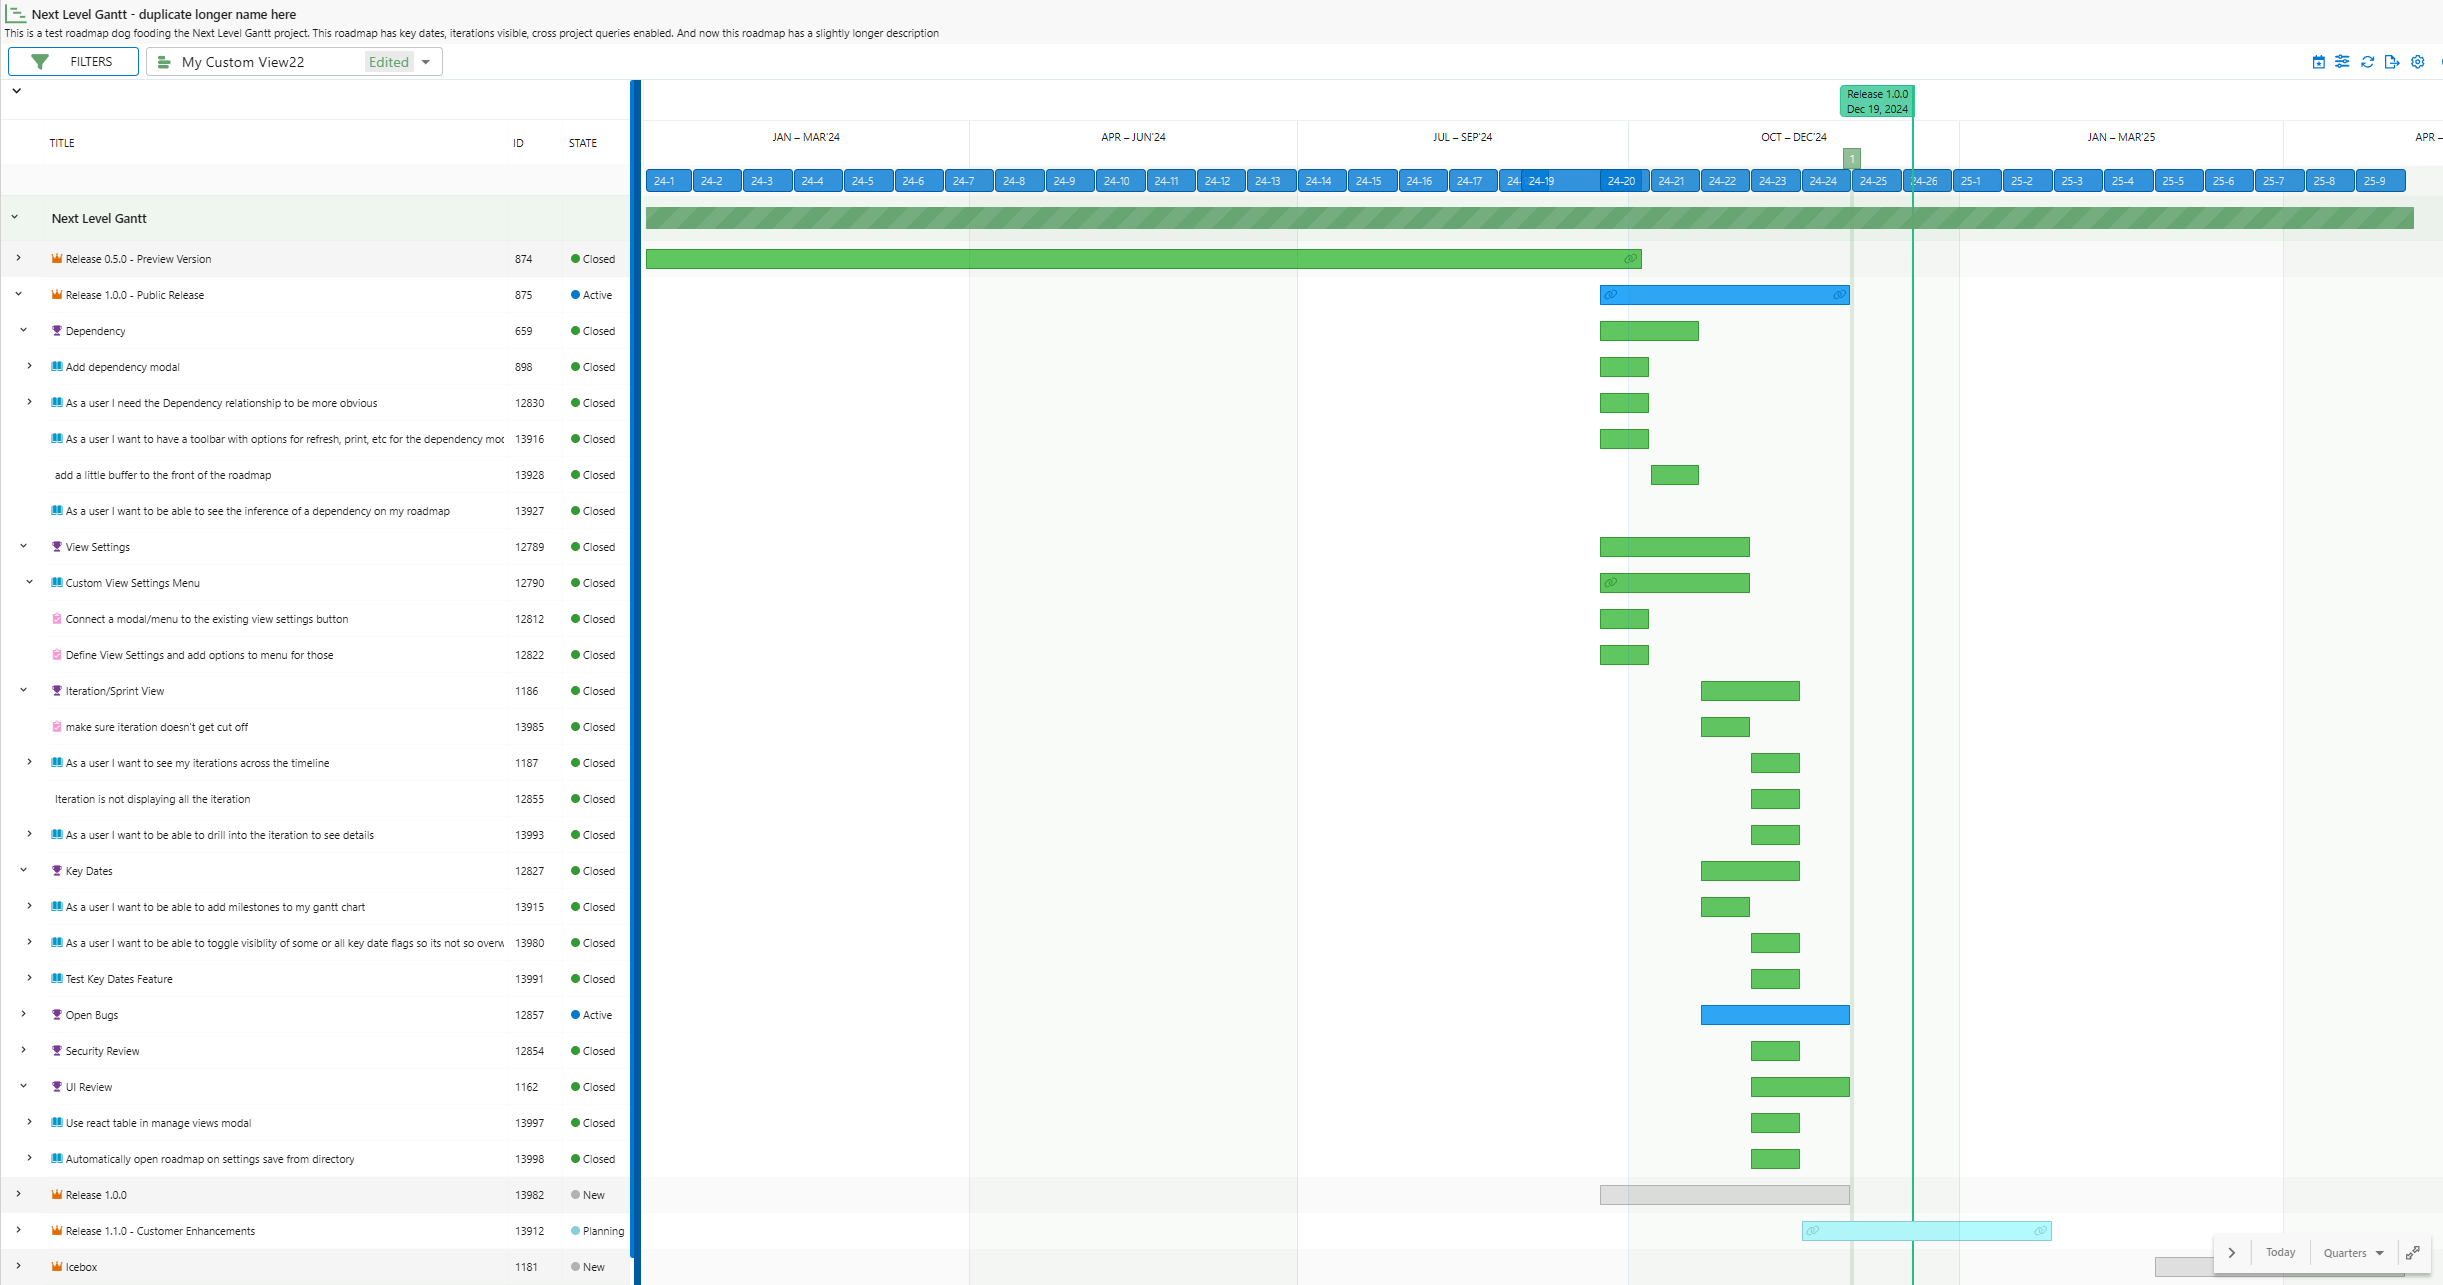Click the crown icon beside Release 1.1.0
Image resolution: width=2443 pixels, height=1285 pixels.
coord(57,1231)
